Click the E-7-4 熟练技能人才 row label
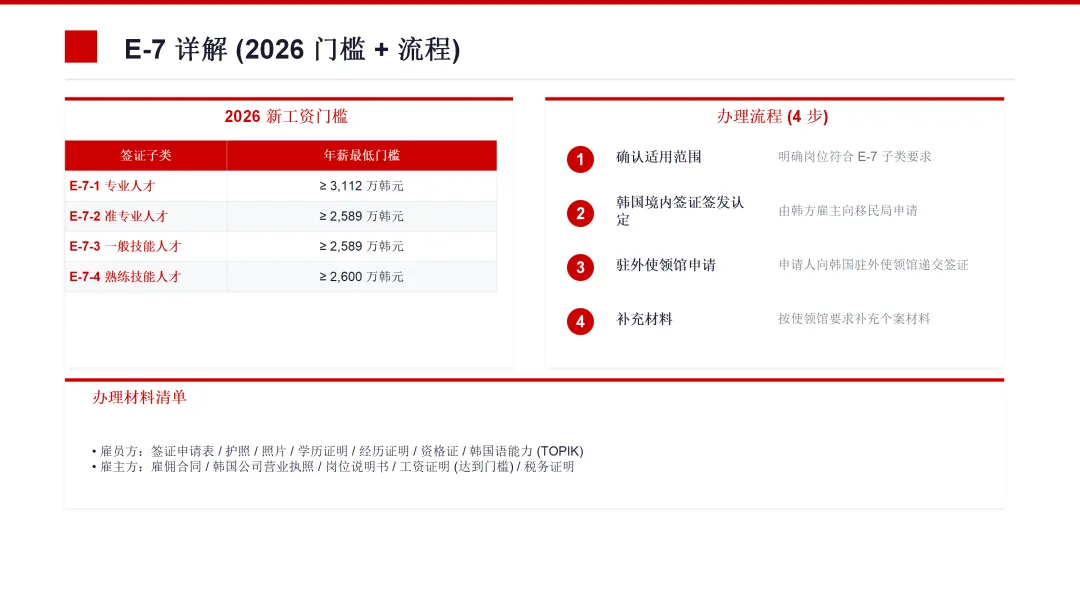The width and height of the screenshot is (1080, 608). (x=125, y=276)
